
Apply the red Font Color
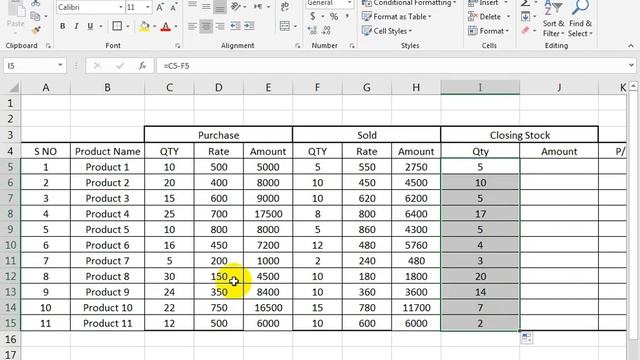pos(166,27)
